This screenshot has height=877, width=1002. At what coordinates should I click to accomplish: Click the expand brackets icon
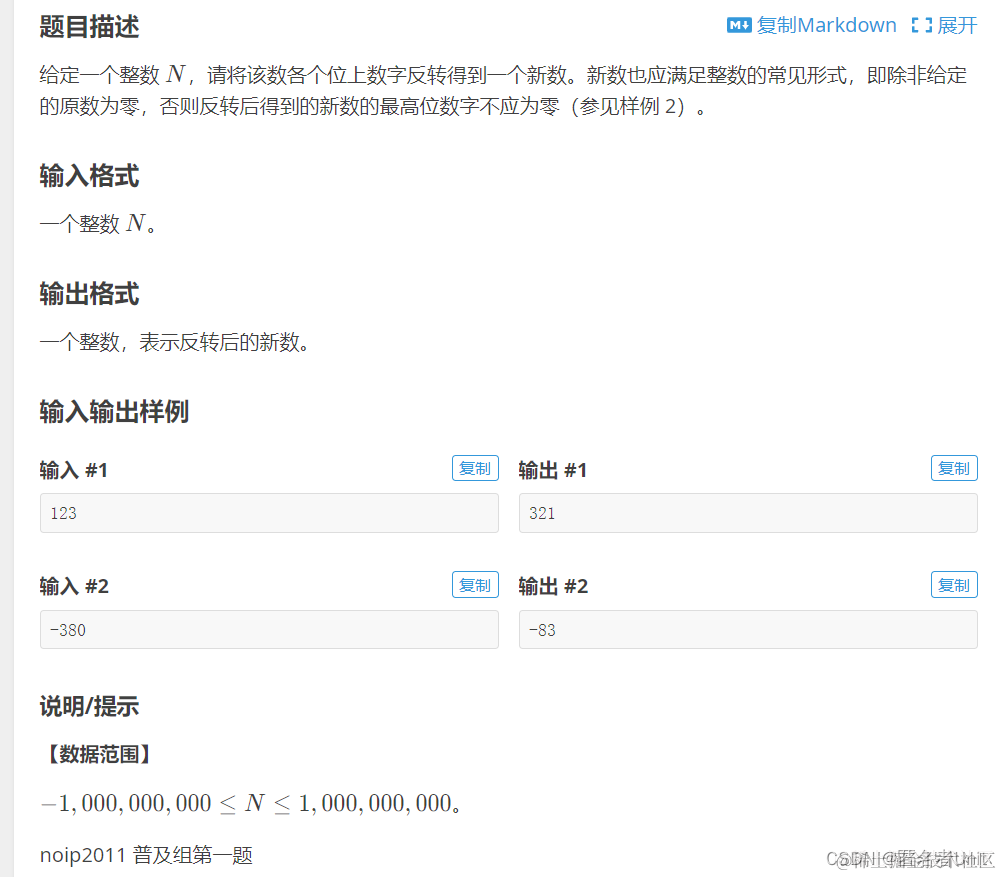(x=921, y=26)
